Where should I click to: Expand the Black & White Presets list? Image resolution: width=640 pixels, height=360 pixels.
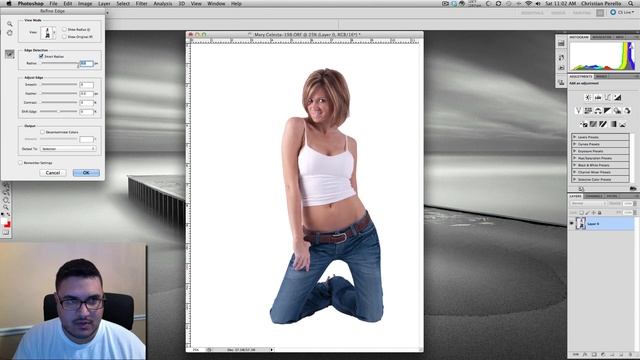pos(575,165)
